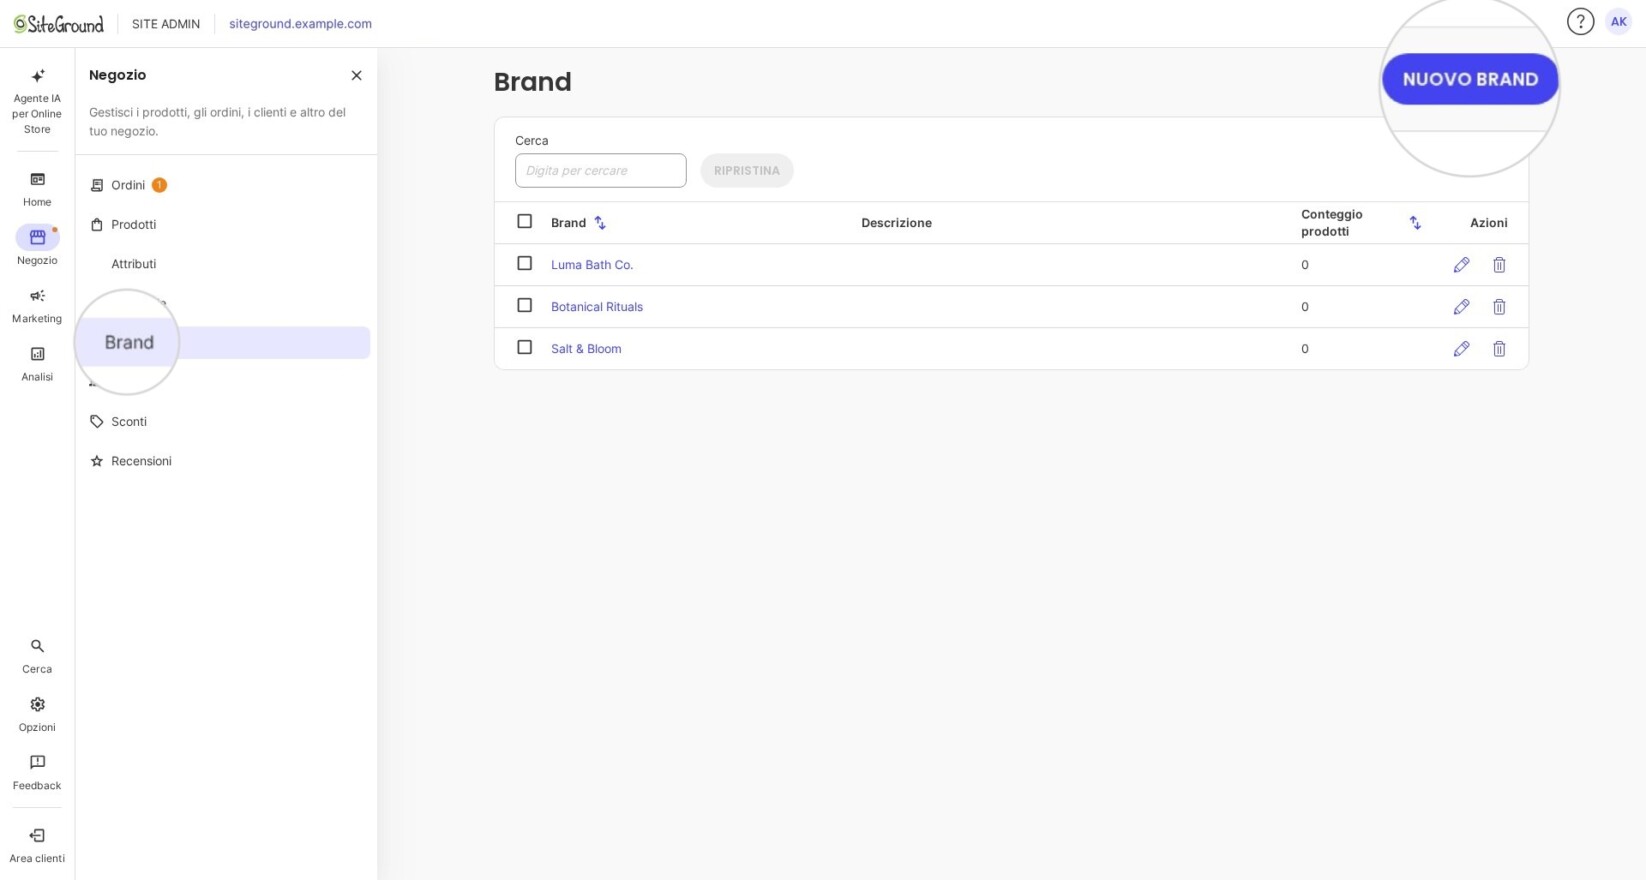
Task: Open the Botanical Rituals brand link
Action: [x=597, y=307]
